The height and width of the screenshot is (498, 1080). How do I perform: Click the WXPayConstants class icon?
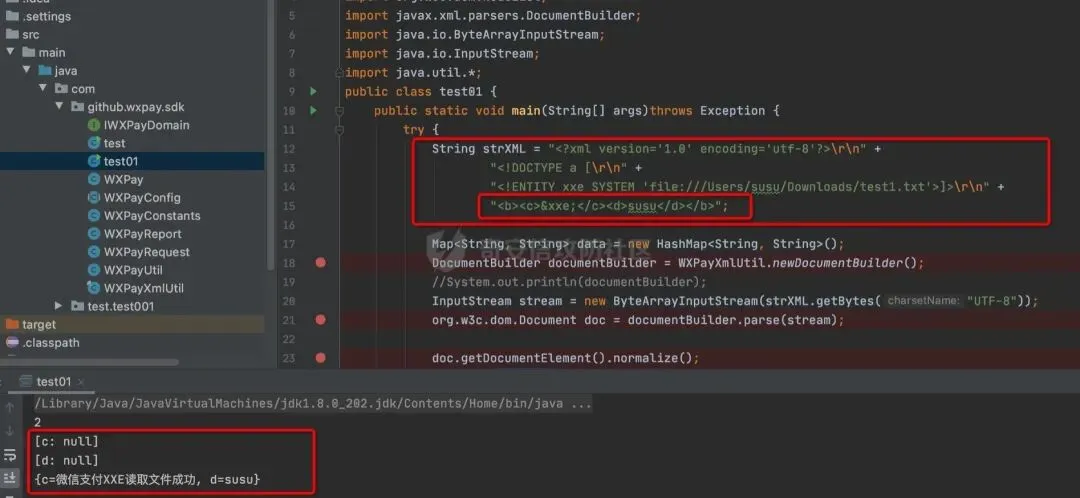[x=94, y=216]
